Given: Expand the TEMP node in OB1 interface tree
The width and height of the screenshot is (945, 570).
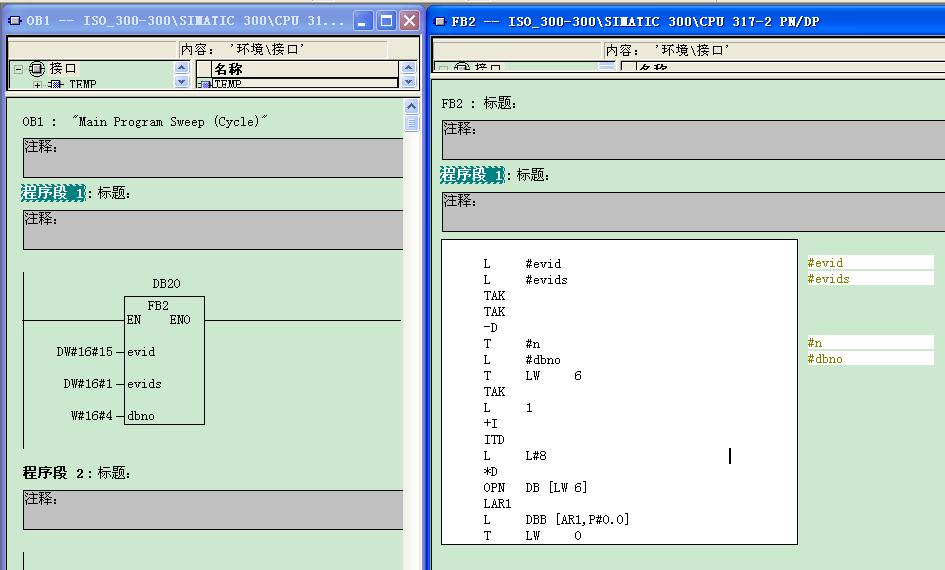Looking at the screenshot, I should pyautogui.click(x=37, y=85).
